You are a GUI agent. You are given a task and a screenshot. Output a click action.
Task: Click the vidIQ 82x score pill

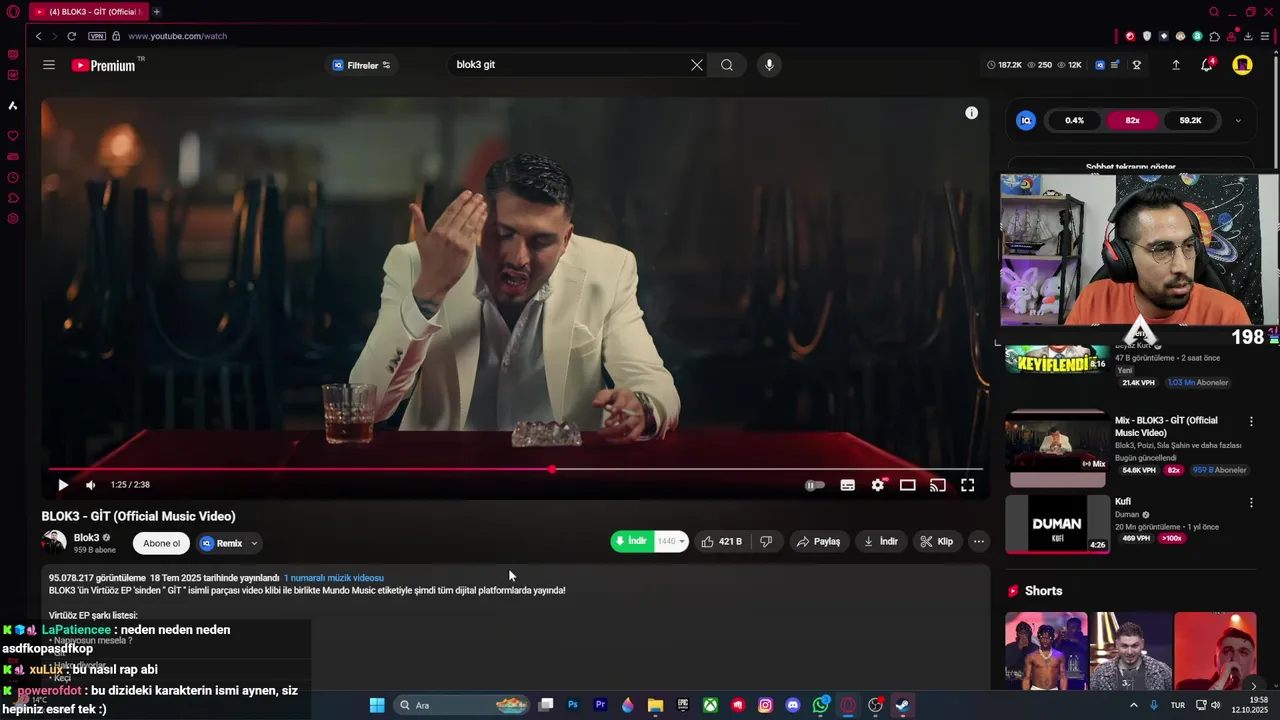pyautogui.click(x=1132, y=120)
